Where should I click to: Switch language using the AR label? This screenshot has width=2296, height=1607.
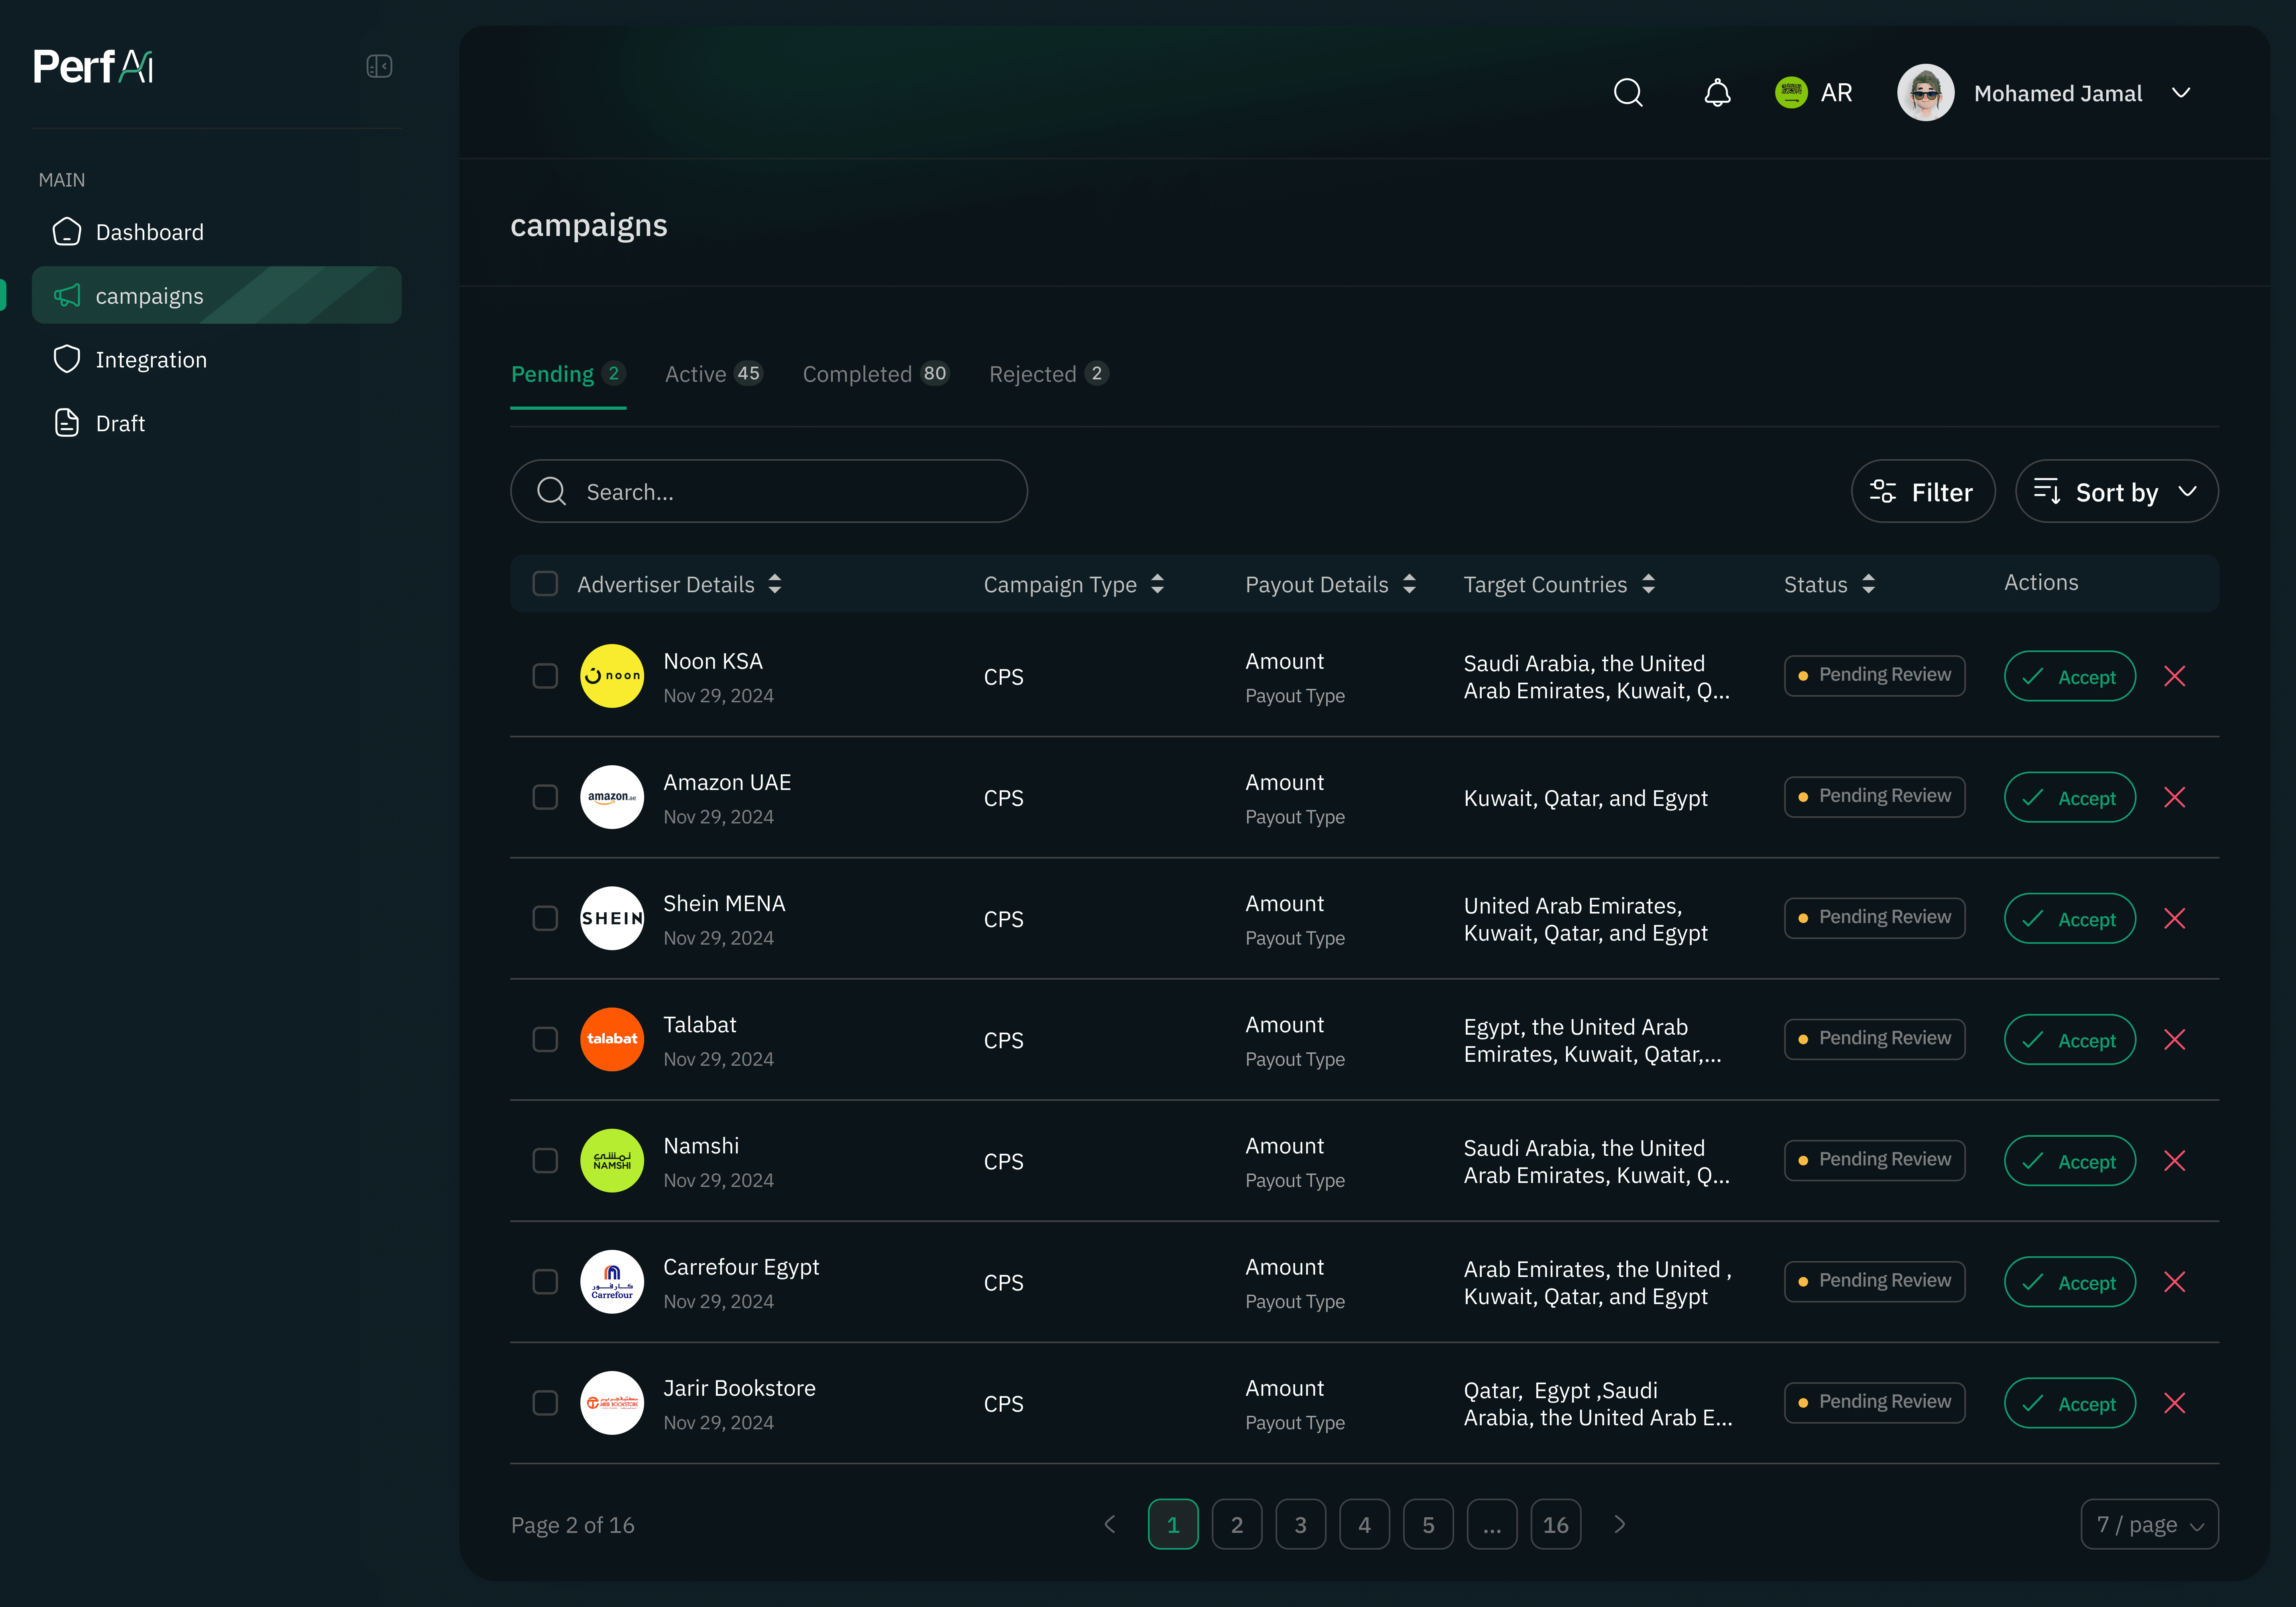[1837, 93]
